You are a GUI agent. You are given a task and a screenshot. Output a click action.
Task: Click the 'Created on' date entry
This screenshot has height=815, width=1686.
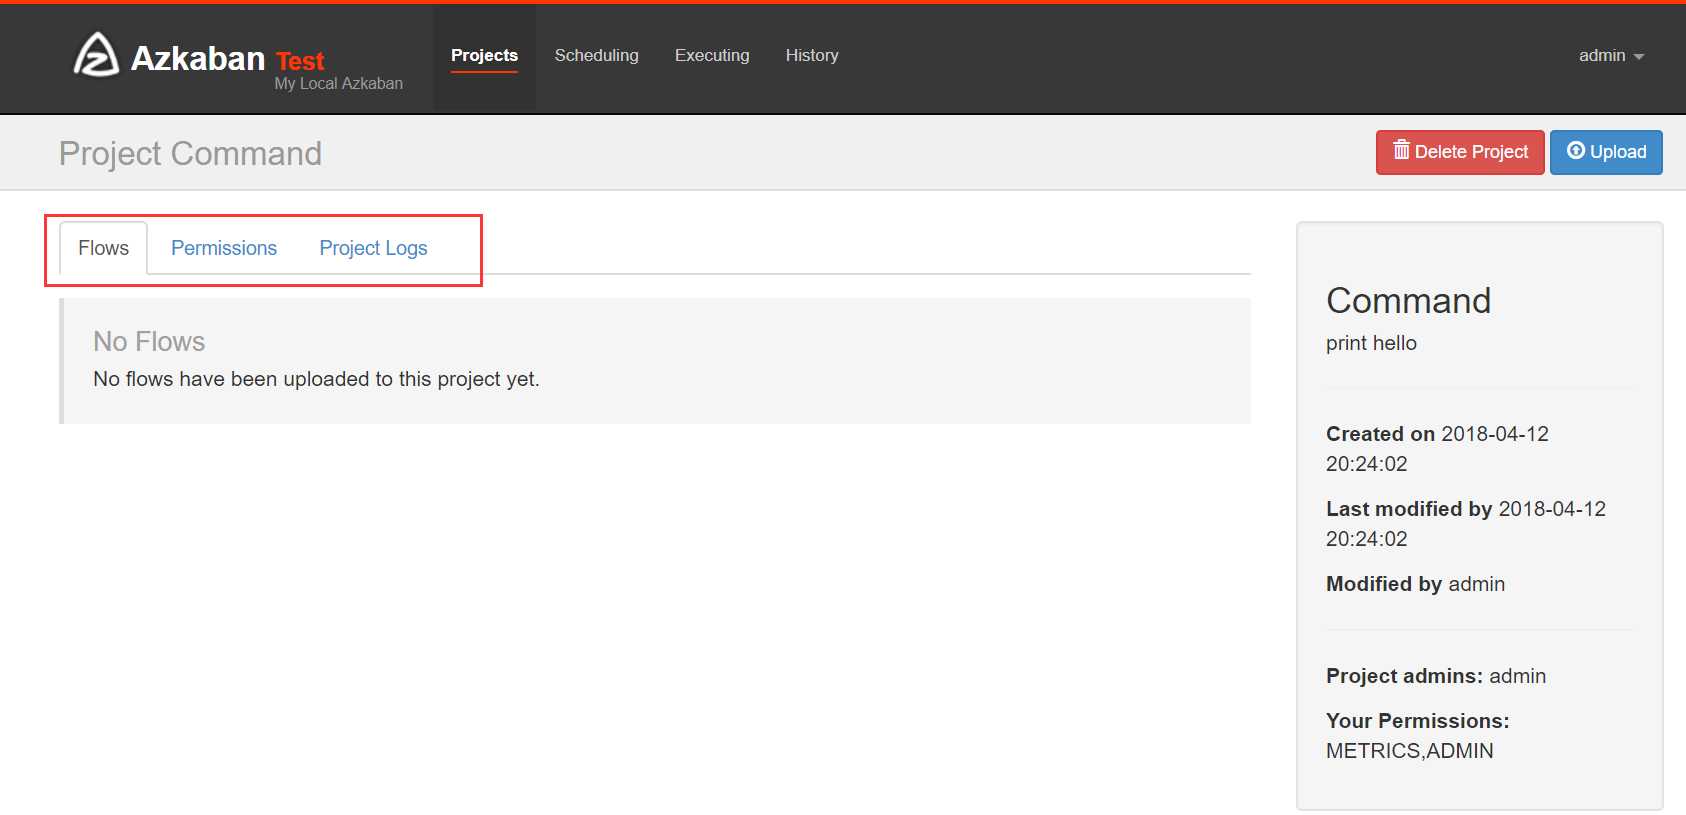[x=1437, y=449]
